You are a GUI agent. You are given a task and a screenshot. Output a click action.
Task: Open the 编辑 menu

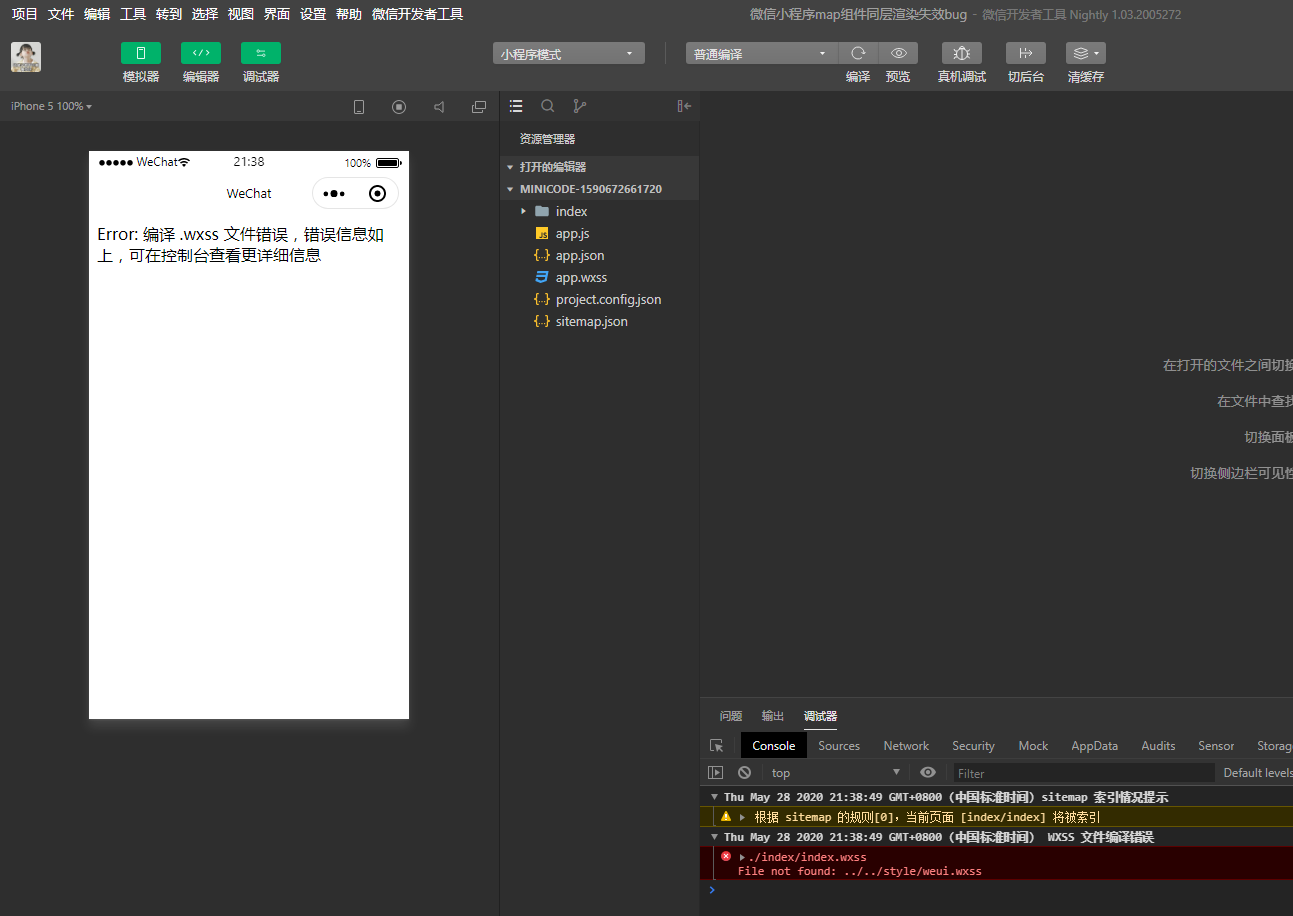point(97,14)
